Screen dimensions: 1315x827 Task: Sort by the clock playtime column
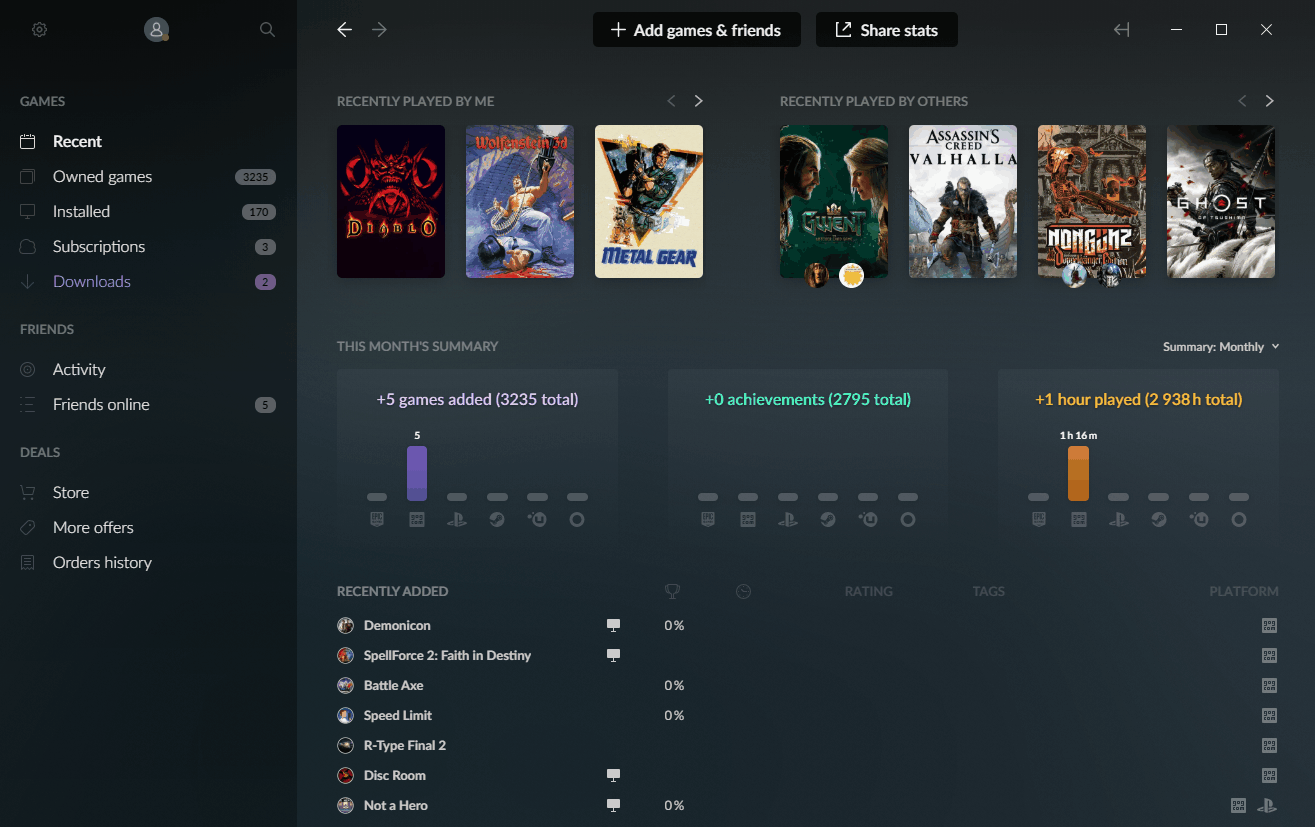coord(743,591)
